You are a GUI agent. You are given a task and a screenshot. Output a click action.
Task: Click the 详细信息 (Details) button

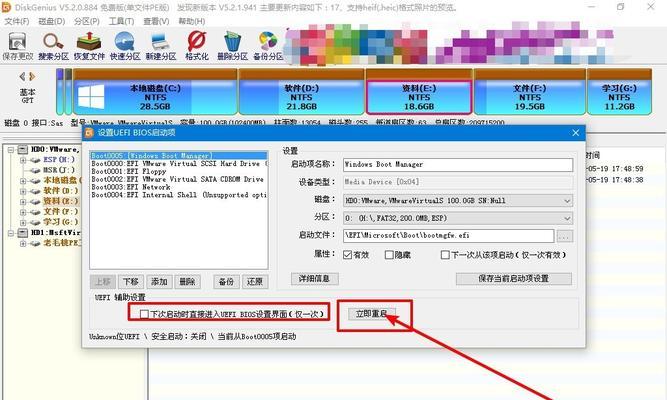click(315, 279)
